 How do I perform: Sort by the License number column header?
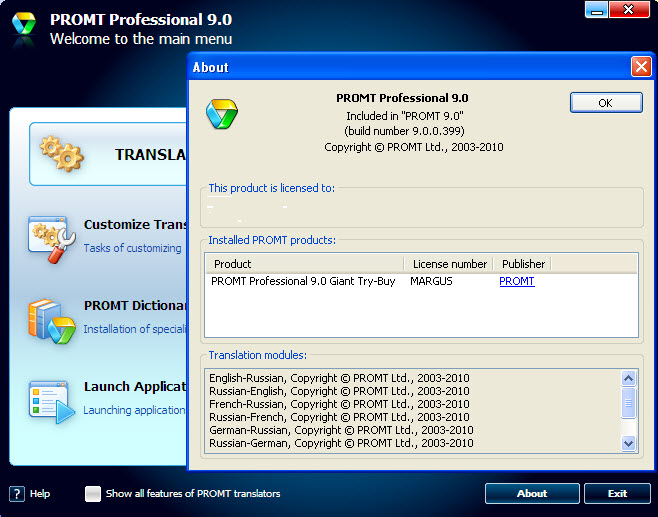pyautogui.click(x=449, y=264)
